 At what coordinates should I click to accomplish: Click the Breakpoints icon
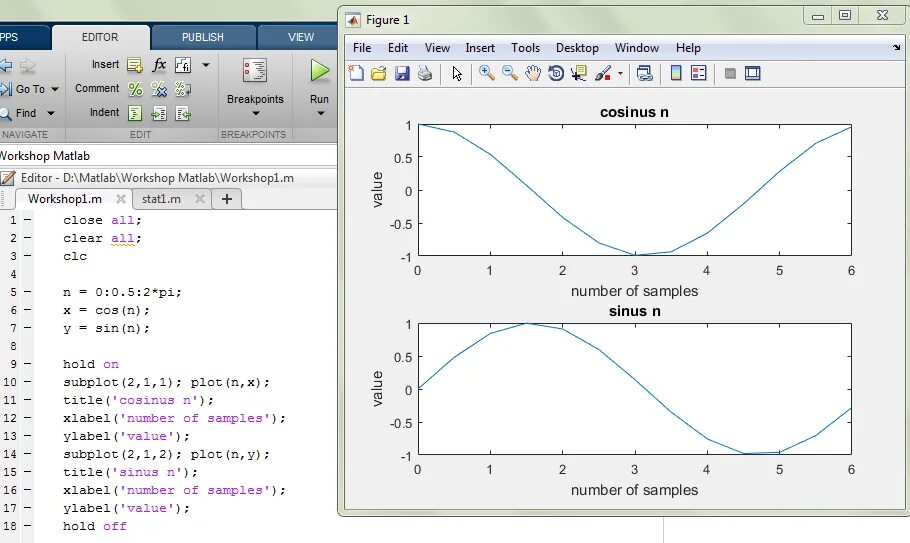coord(255,71)
